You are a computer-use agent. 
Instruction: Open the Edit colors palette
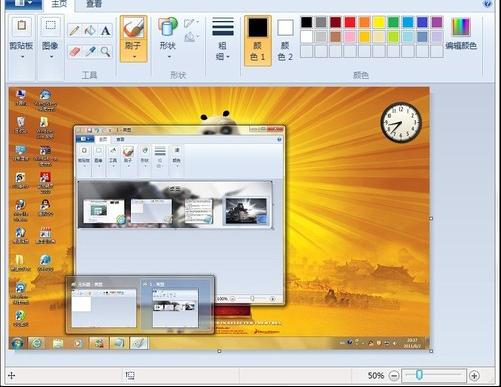coord(461,34)
